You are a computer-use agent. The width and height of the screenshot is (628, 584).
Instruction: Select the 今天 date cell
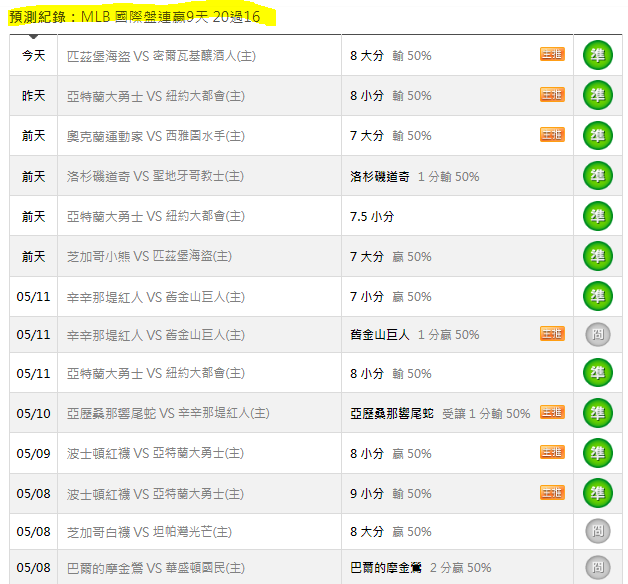point(34,55)
